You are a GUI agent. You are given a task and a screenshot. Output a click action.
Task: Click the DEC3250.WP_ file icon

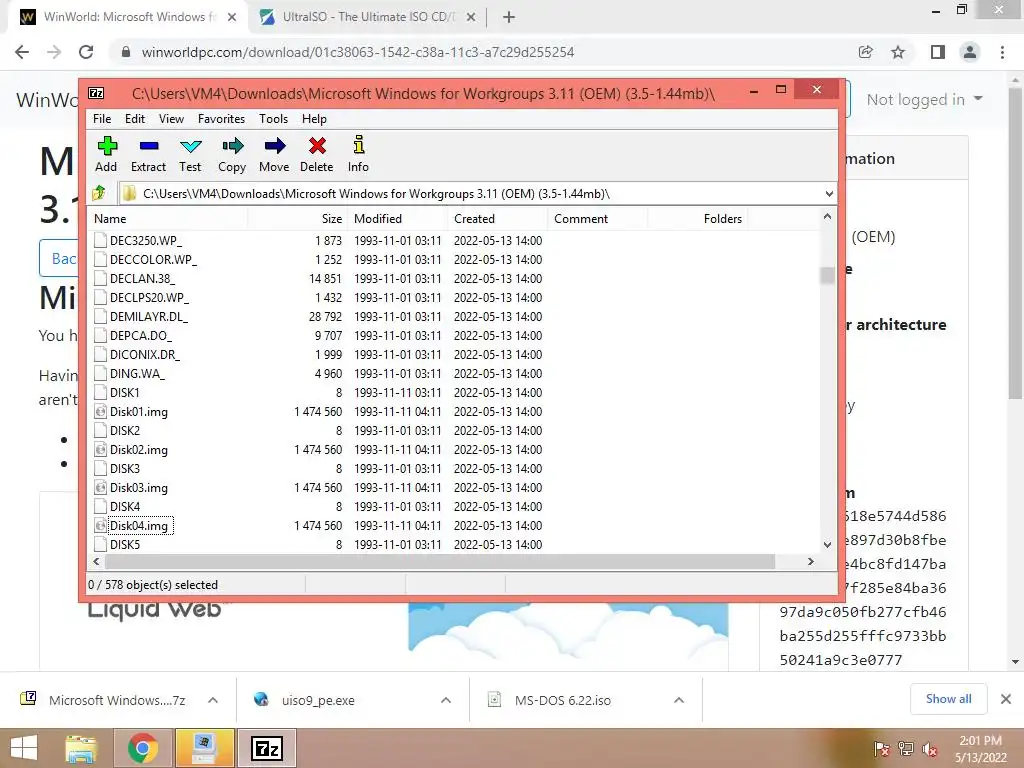click(x=100, y=240)
